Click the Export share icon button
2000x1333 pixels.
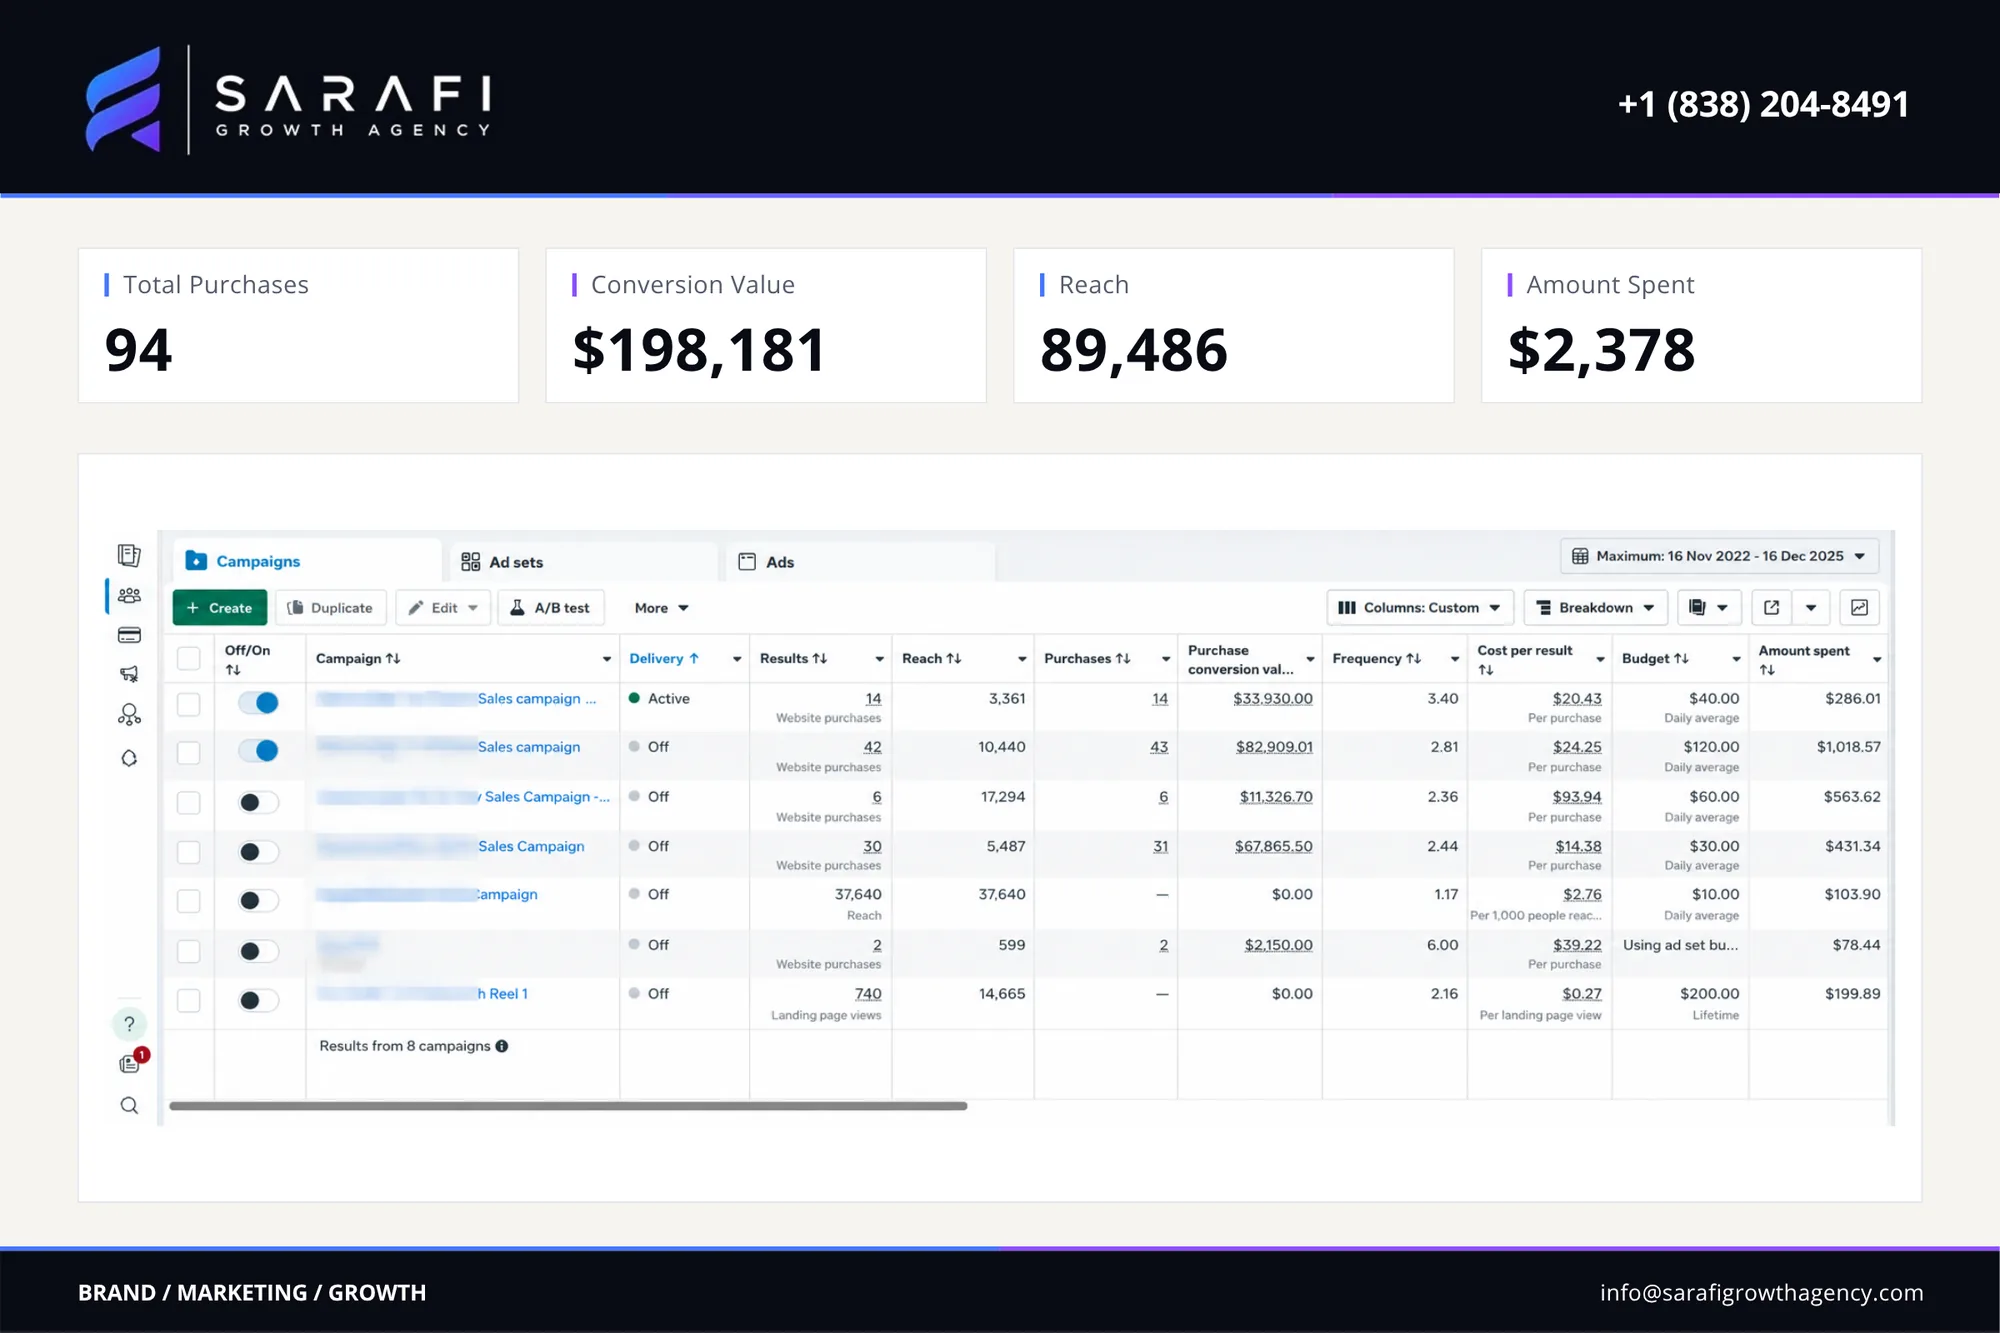point(1771,607)
